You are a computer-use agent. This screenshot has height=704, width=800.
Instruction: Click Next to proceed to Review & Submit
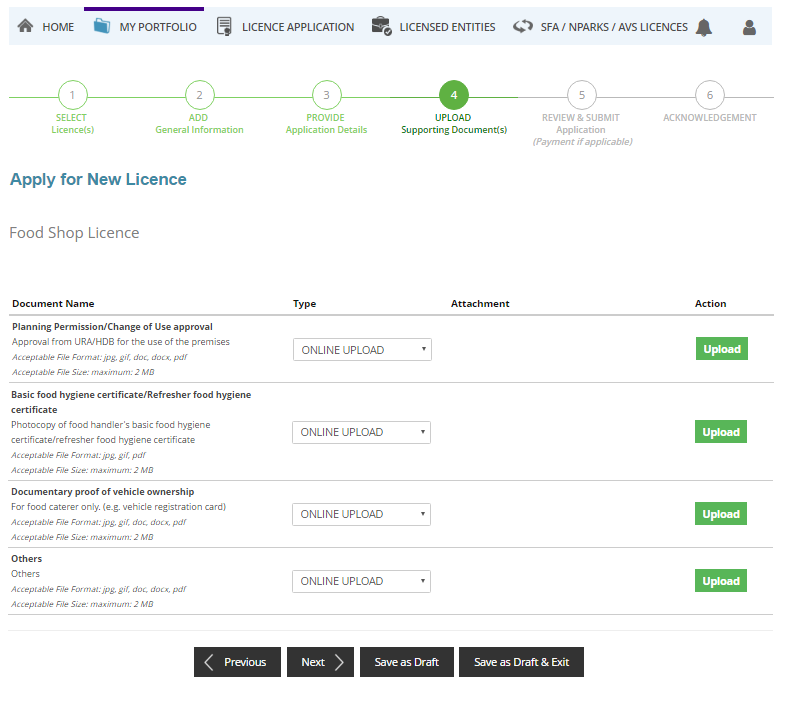coord(320,661)
